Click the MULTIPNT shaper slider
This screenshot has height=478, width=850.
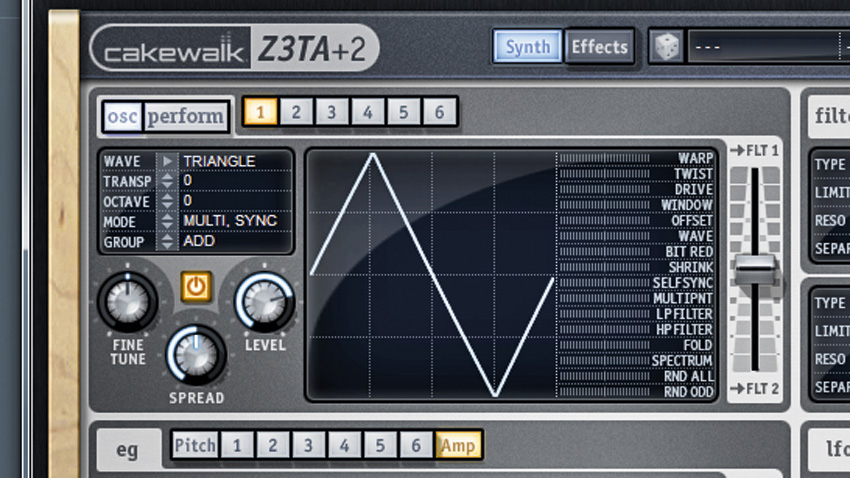pos(604,298)
